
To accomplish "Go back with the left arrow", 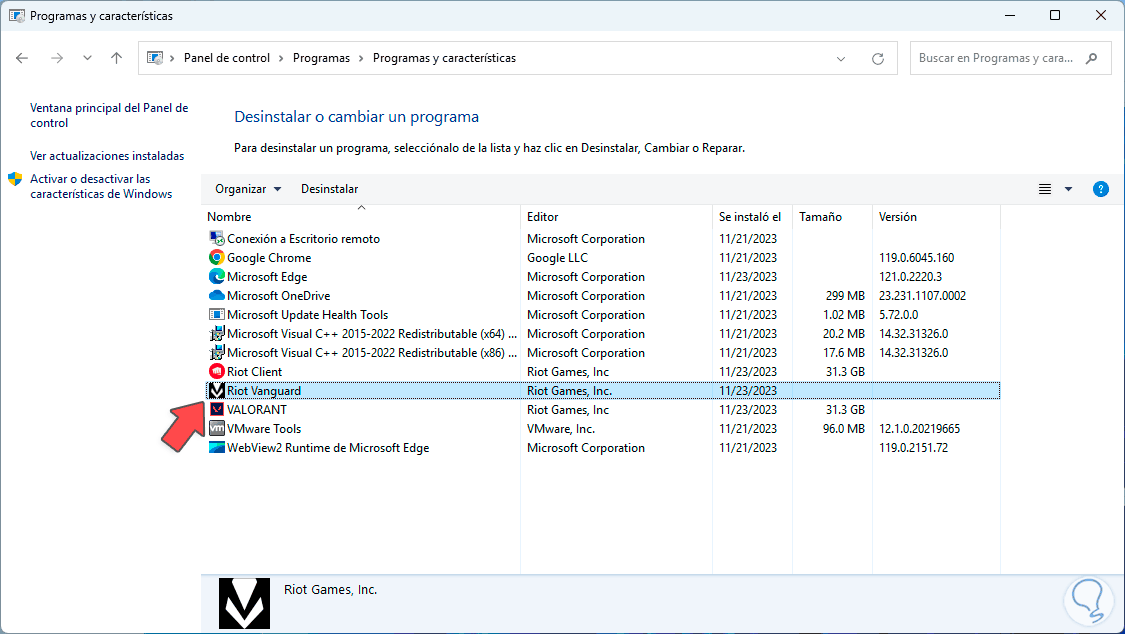I will pos(22,58).
